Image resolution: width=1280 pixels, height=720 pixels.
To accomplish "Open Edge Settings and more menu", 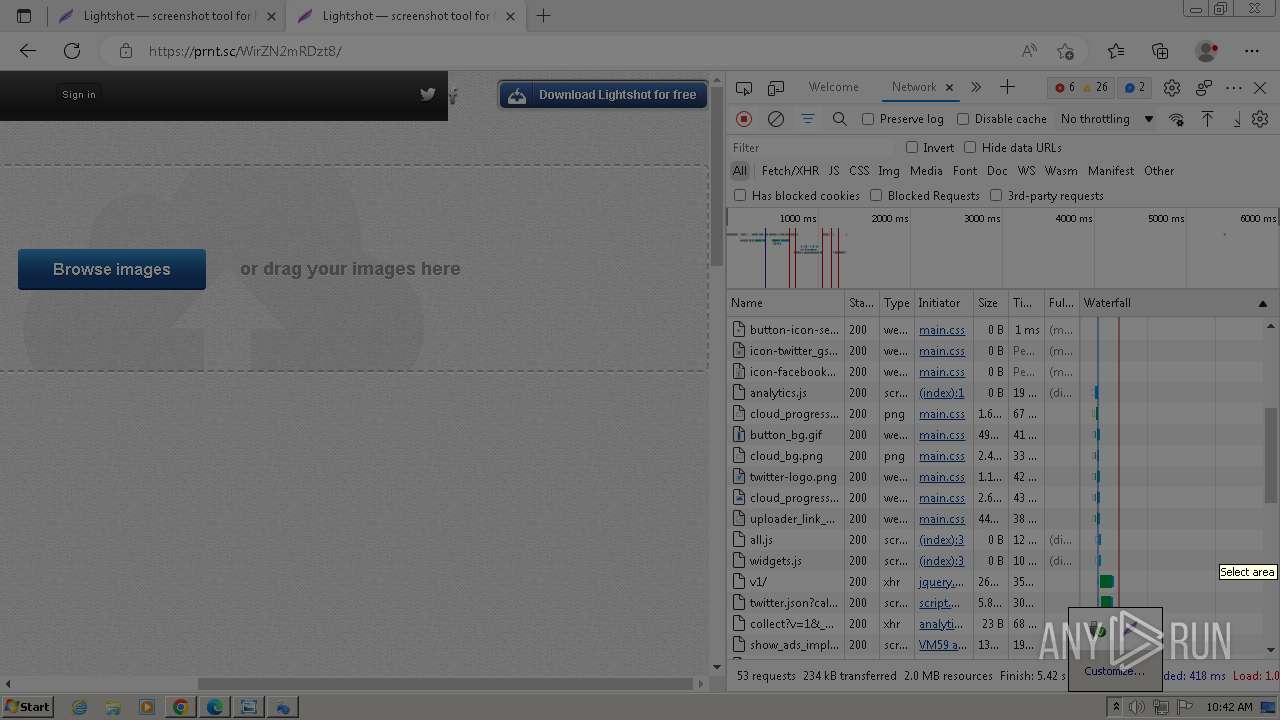I will click(x=1252, y=51).
